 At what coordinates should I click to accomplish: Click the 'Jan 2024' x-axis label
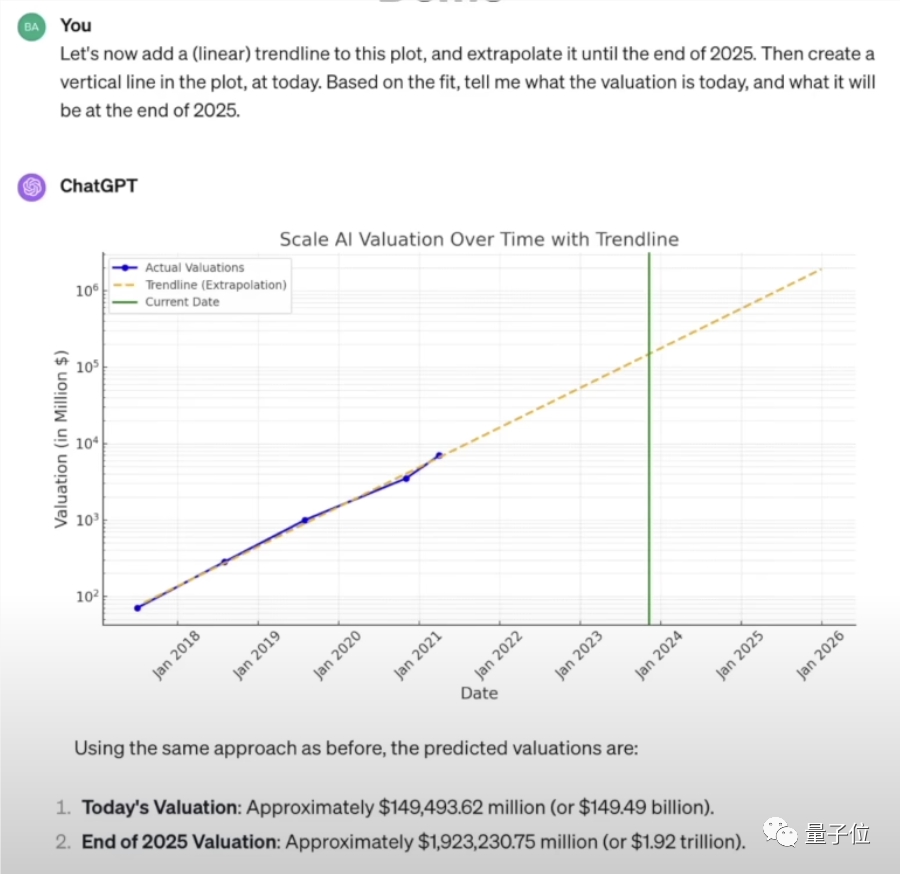(x=660, y=655)
